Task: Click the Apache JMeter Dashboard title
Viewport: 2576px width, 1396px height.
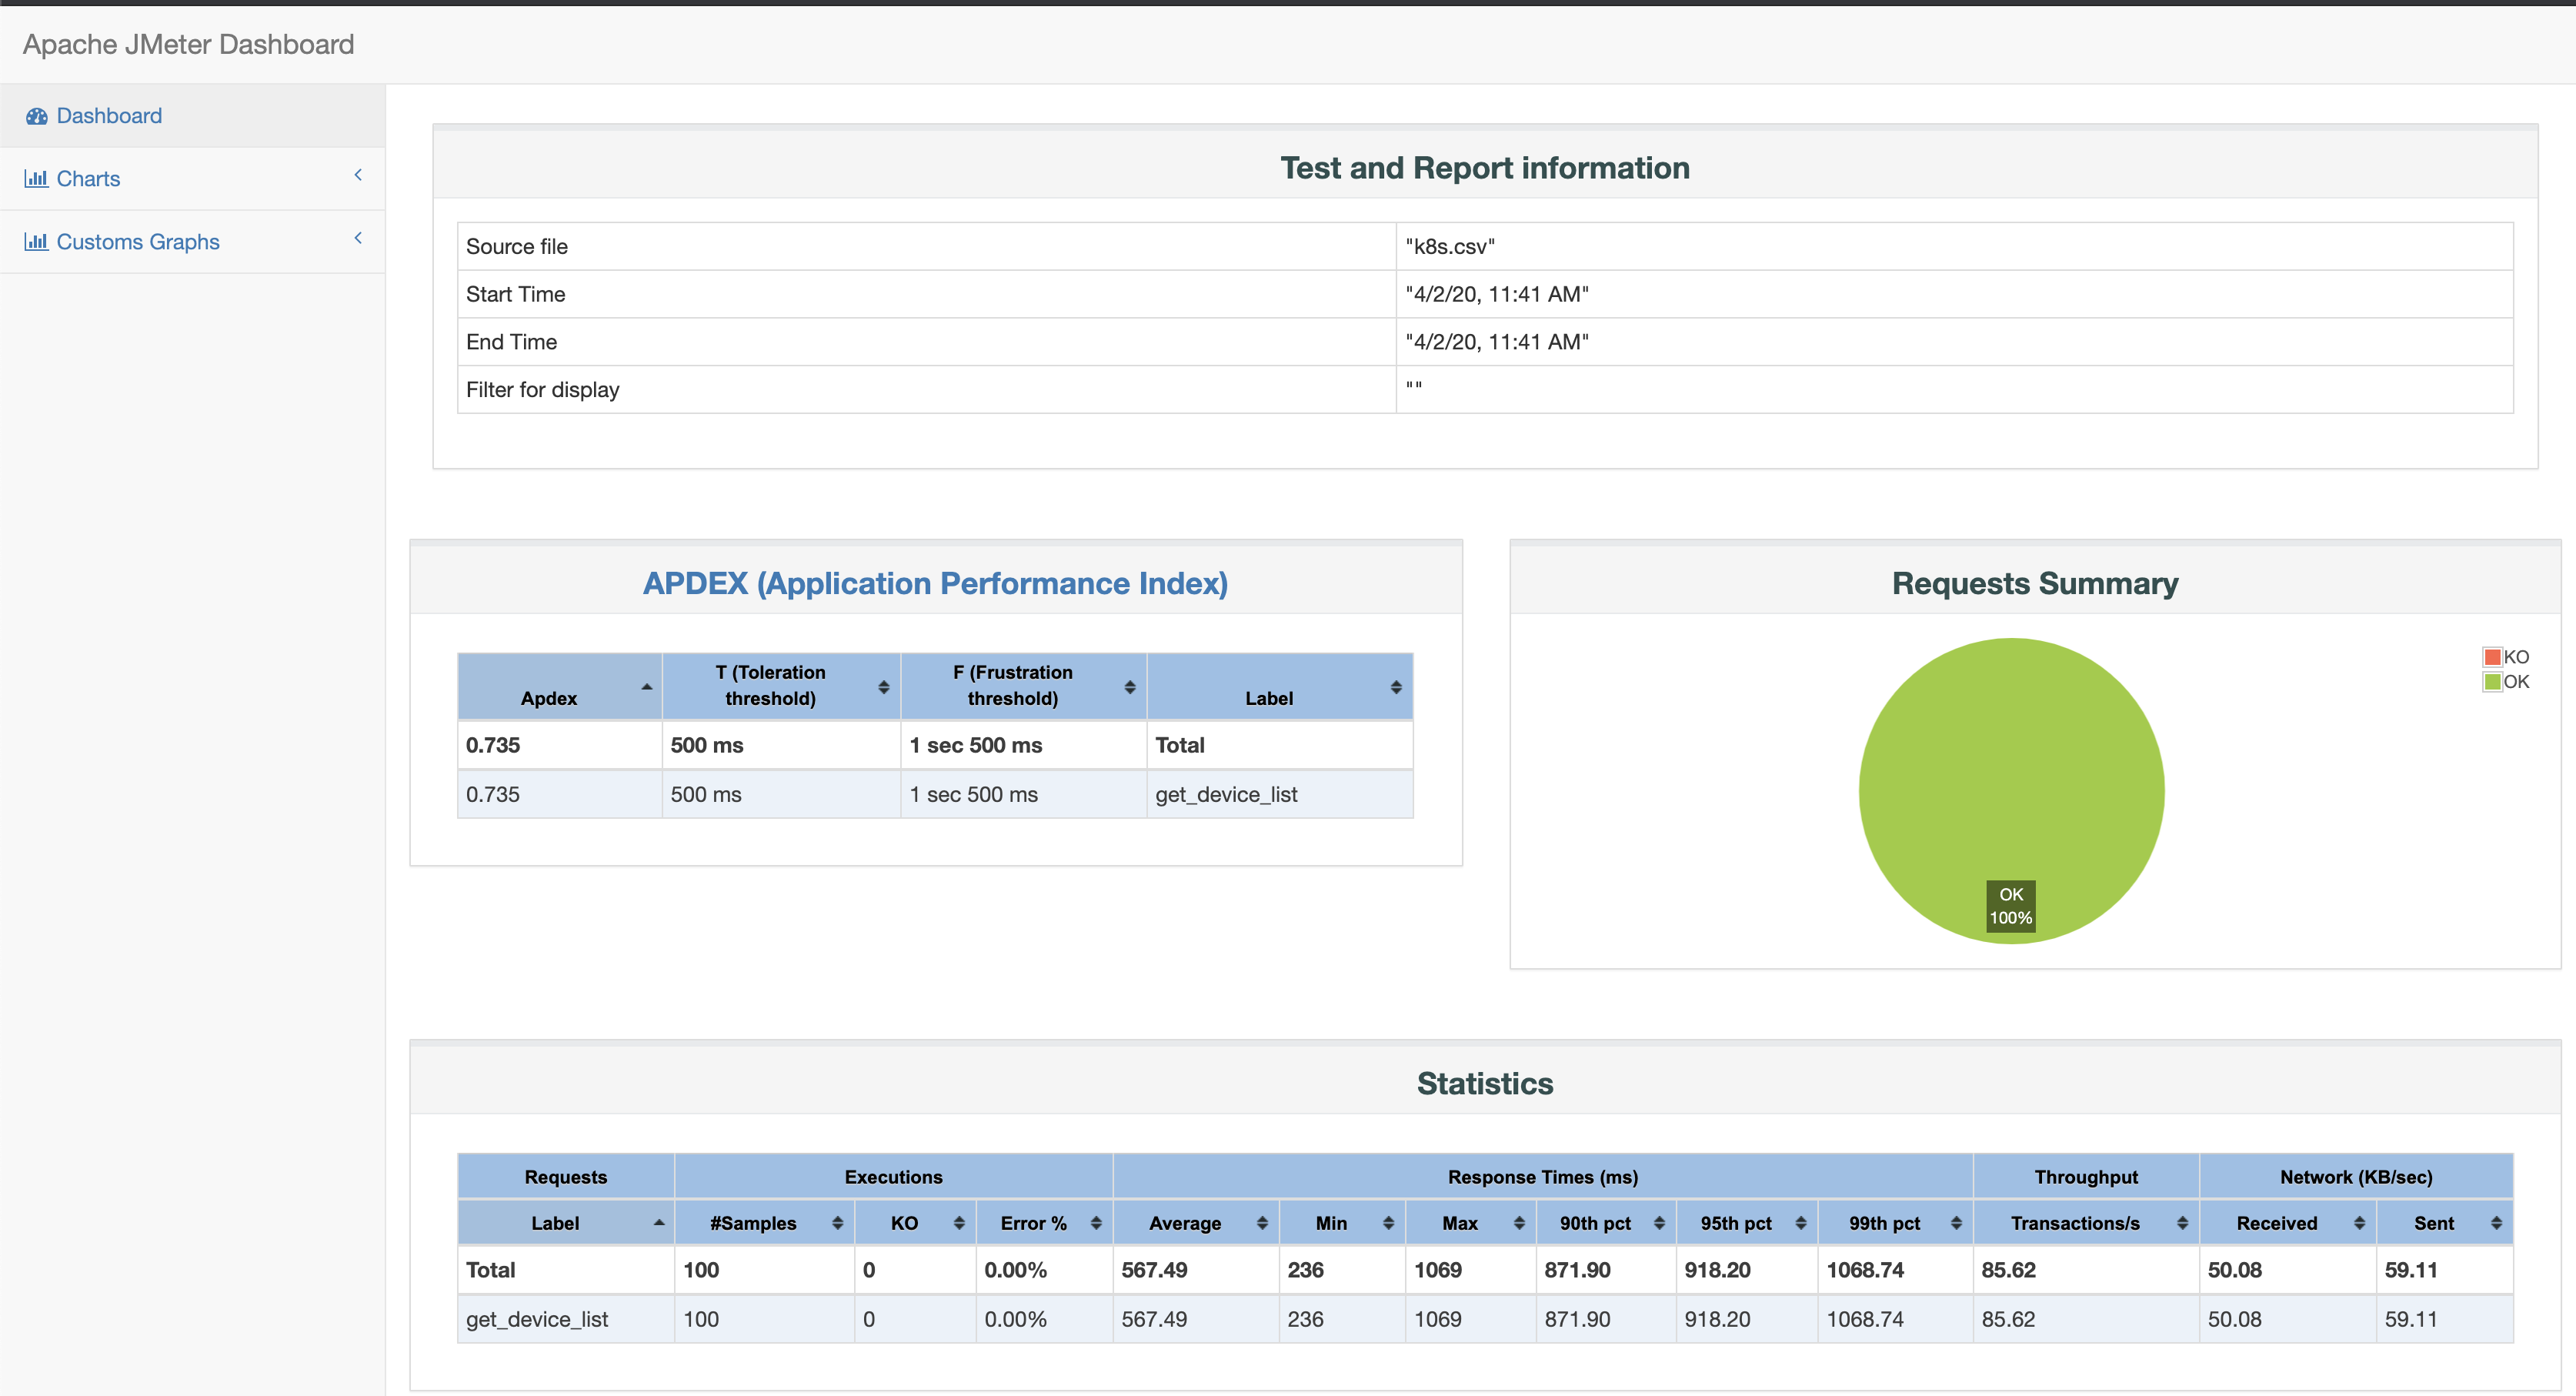Action: pos(188,44)
